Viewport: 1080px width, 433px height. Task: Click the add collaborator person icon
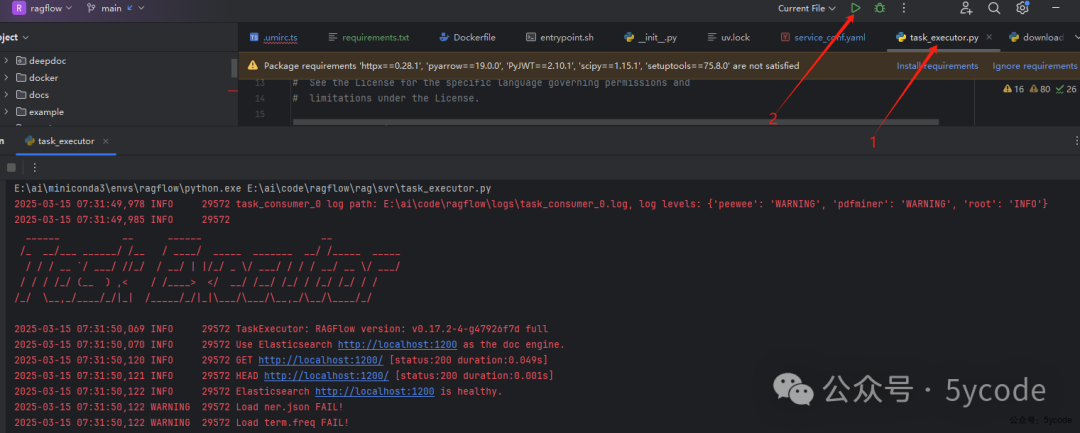[x=966, y=8]
